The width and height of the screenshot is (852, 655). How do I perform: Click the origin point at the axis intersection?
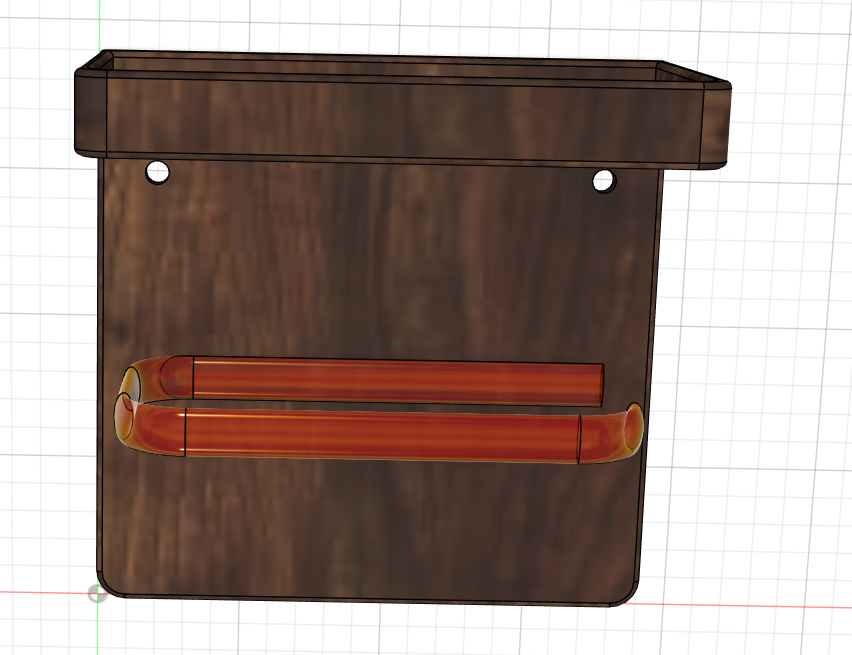point(97,594)
